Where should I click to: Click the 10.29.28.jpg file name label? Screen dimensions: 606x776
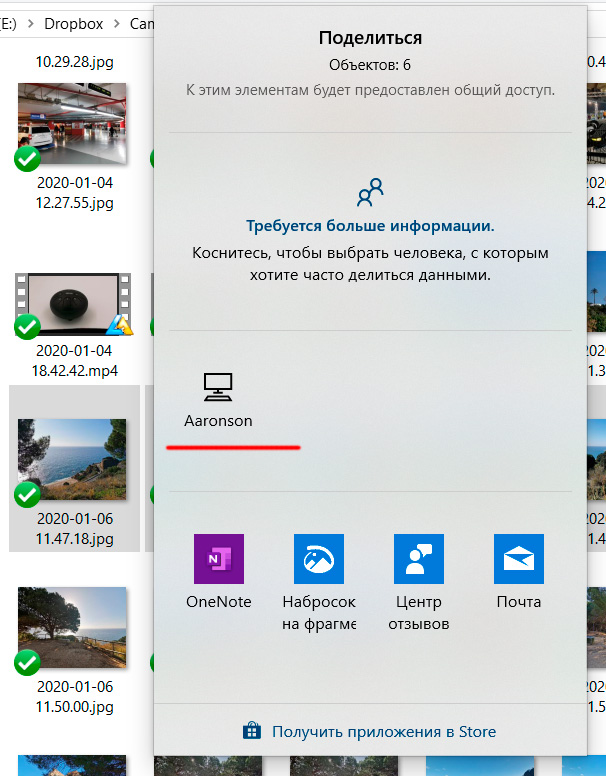click(x=74, y=62)
